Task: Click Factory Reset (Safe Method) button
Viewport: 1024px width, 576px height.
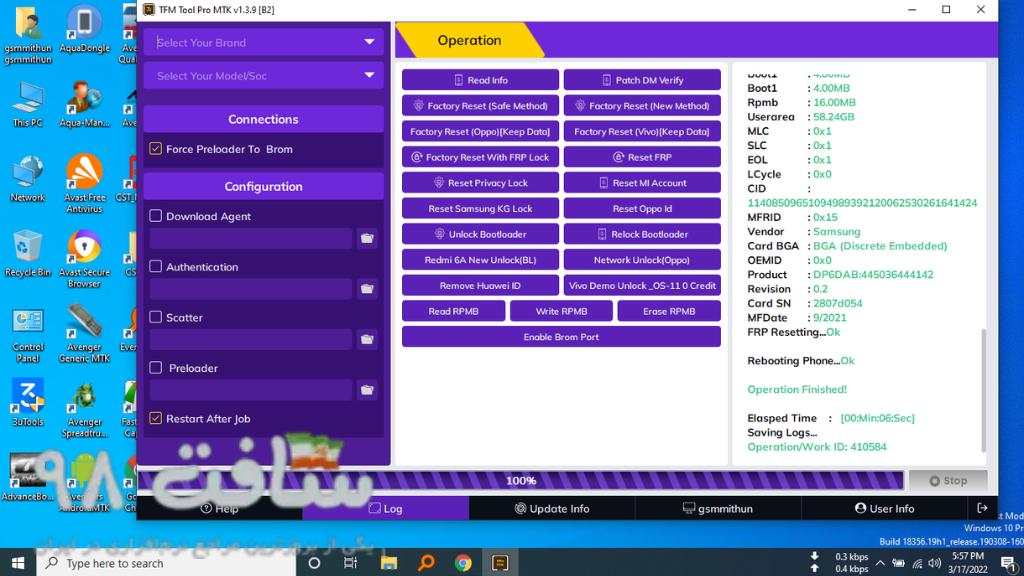Action: (x=480, y=106)
